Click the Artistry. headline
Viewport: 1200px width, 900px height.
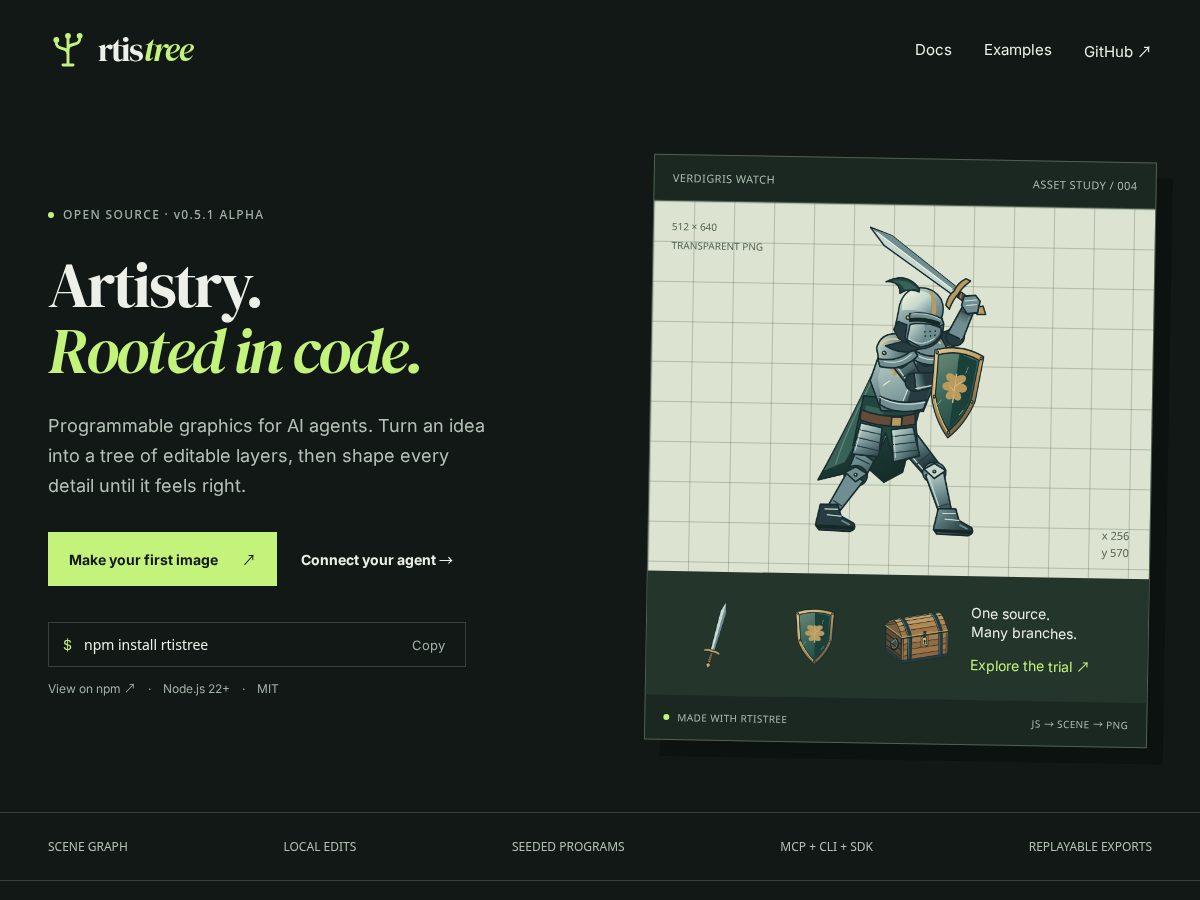(x=155, y=287)
